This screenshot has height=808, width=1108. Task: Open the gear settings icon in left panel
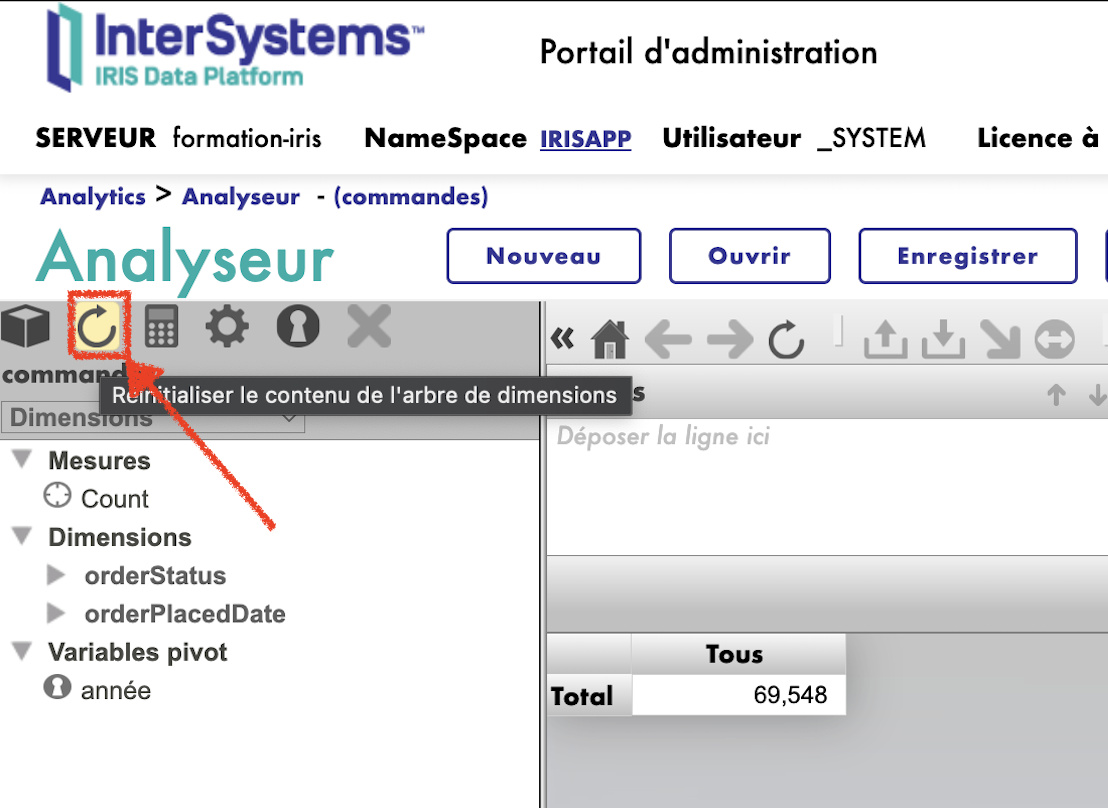pos(227,326)
